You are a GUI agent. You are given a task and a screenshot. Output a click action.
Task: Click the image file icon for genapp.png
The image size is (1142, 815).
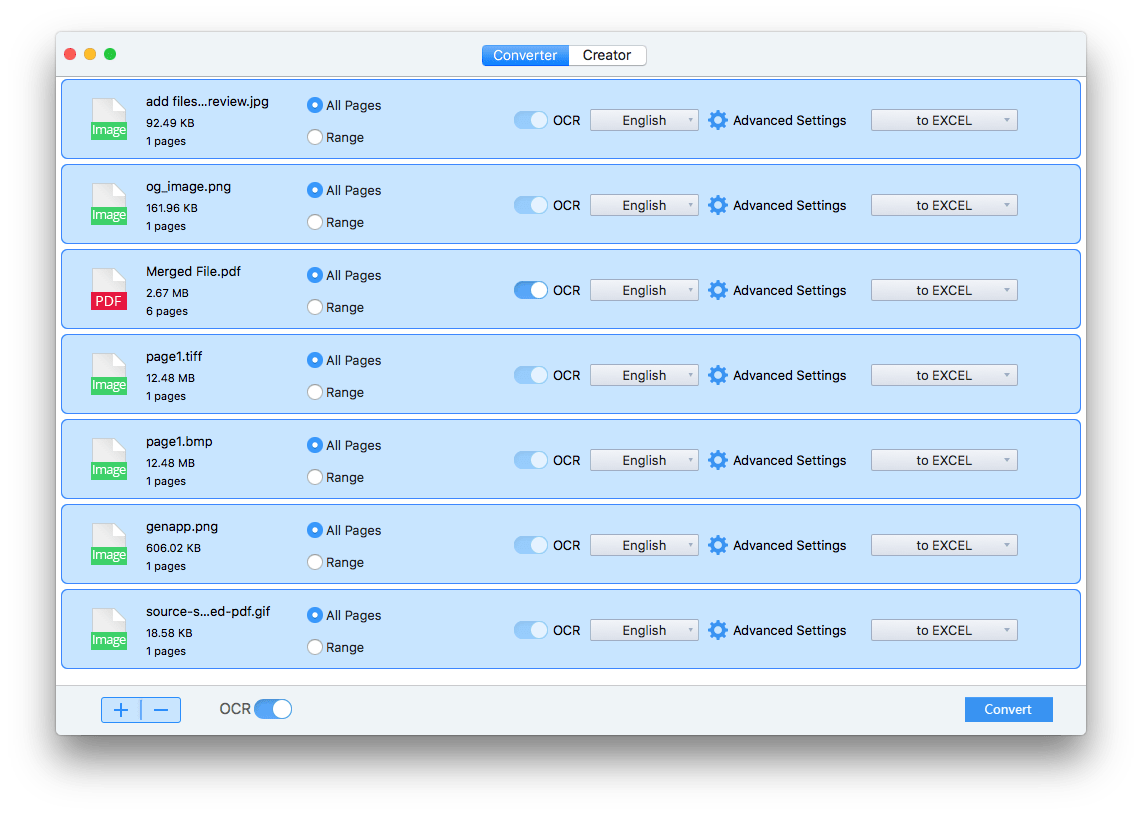(109, 544)
